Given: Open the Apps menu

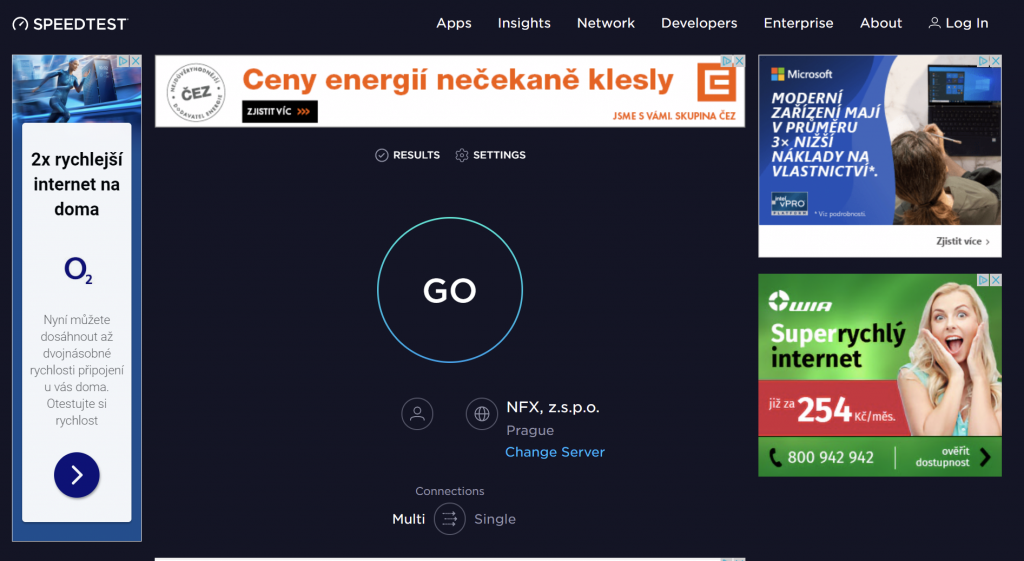Looking at the screenshot, I should (453, 23).
